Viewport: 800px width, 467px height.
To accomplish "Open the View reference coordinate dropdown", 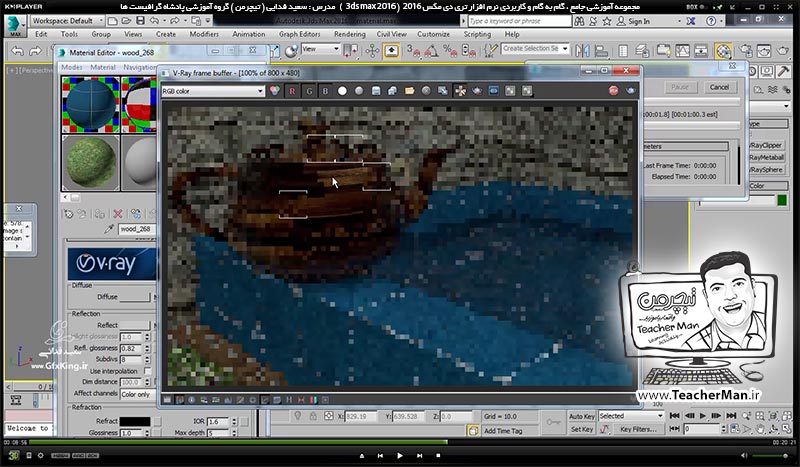I will click(320, 49).
